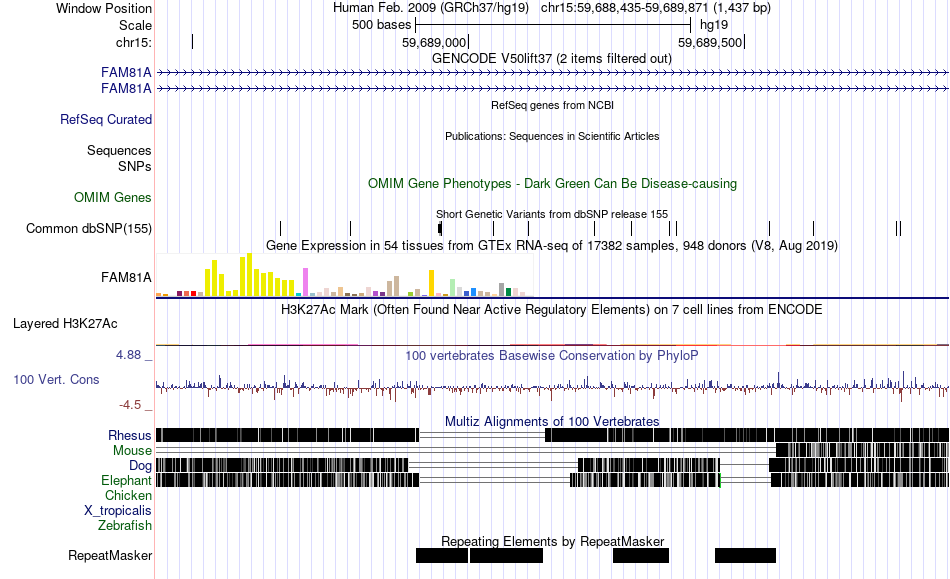The width and height of the screenshot is (950, 579).
Task: Click the RefSeq genes from NCBI title
Action: pos(553,105)
